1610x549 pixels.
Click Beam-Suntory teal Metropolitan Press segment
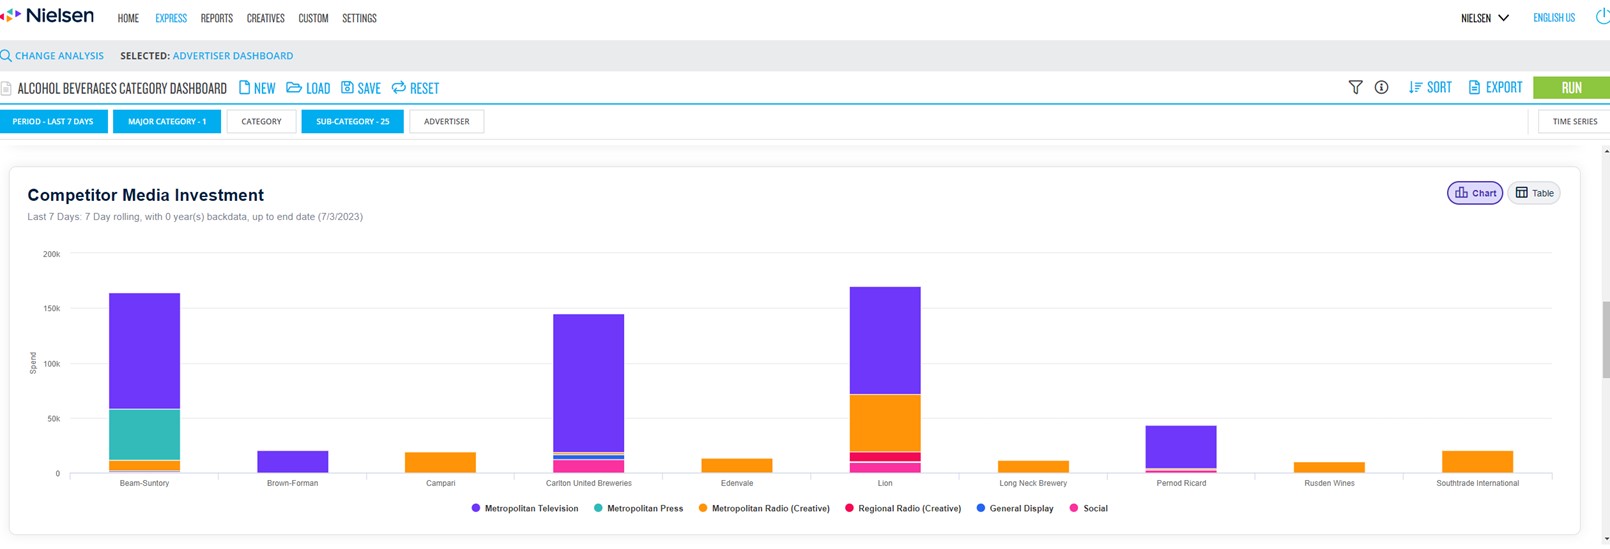144,434
